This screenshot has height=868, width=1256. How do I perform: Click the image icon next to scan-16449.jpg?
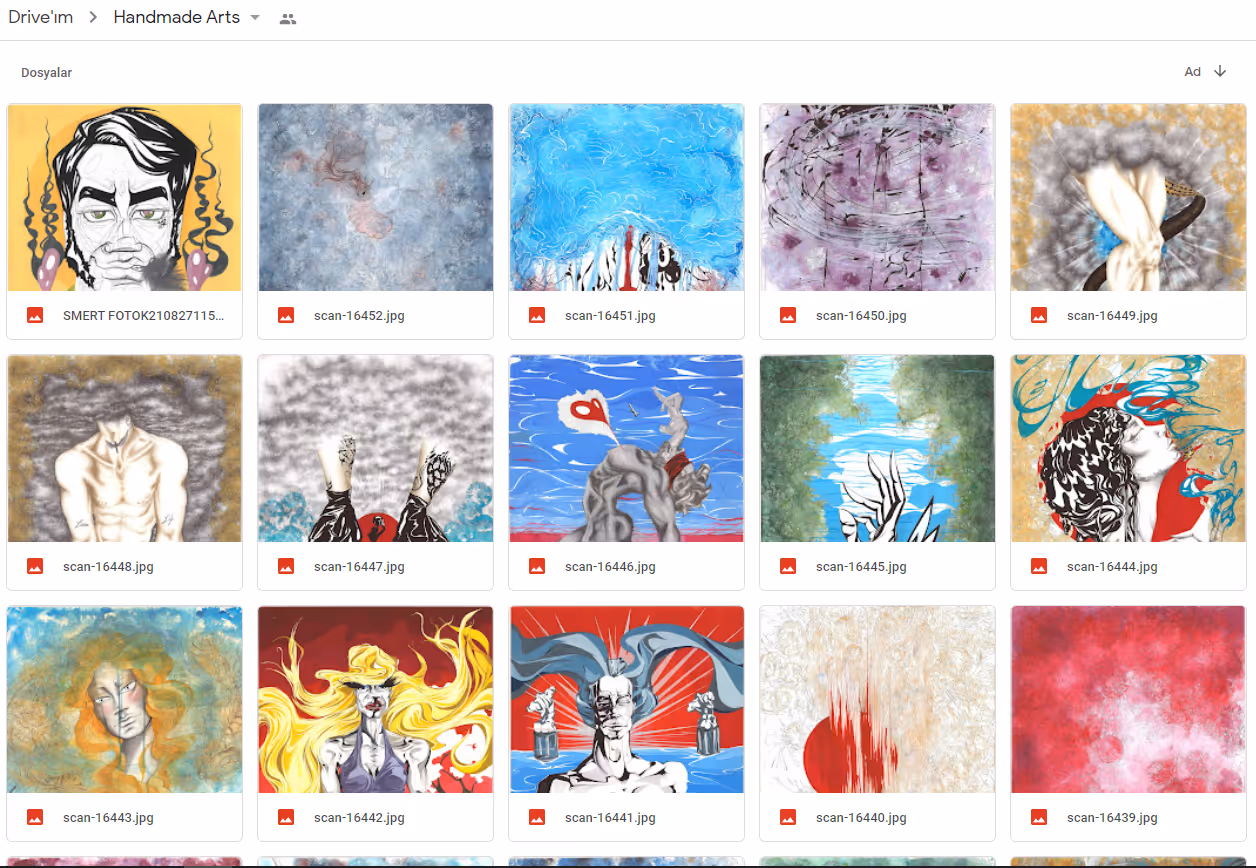1039,315
